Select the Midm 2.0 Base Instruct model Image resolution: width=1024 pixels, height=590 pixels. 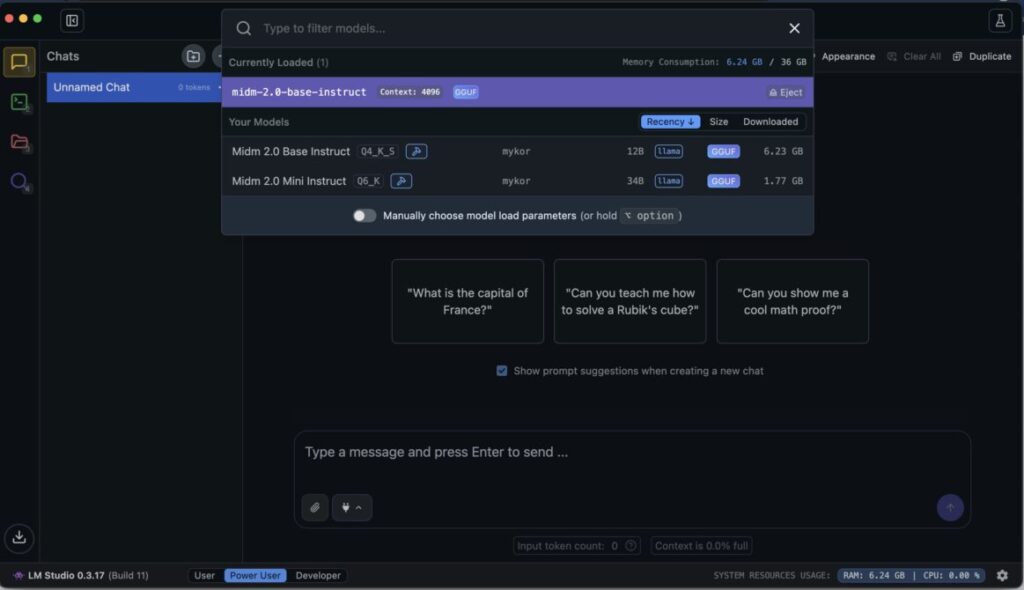click(517, 151)
